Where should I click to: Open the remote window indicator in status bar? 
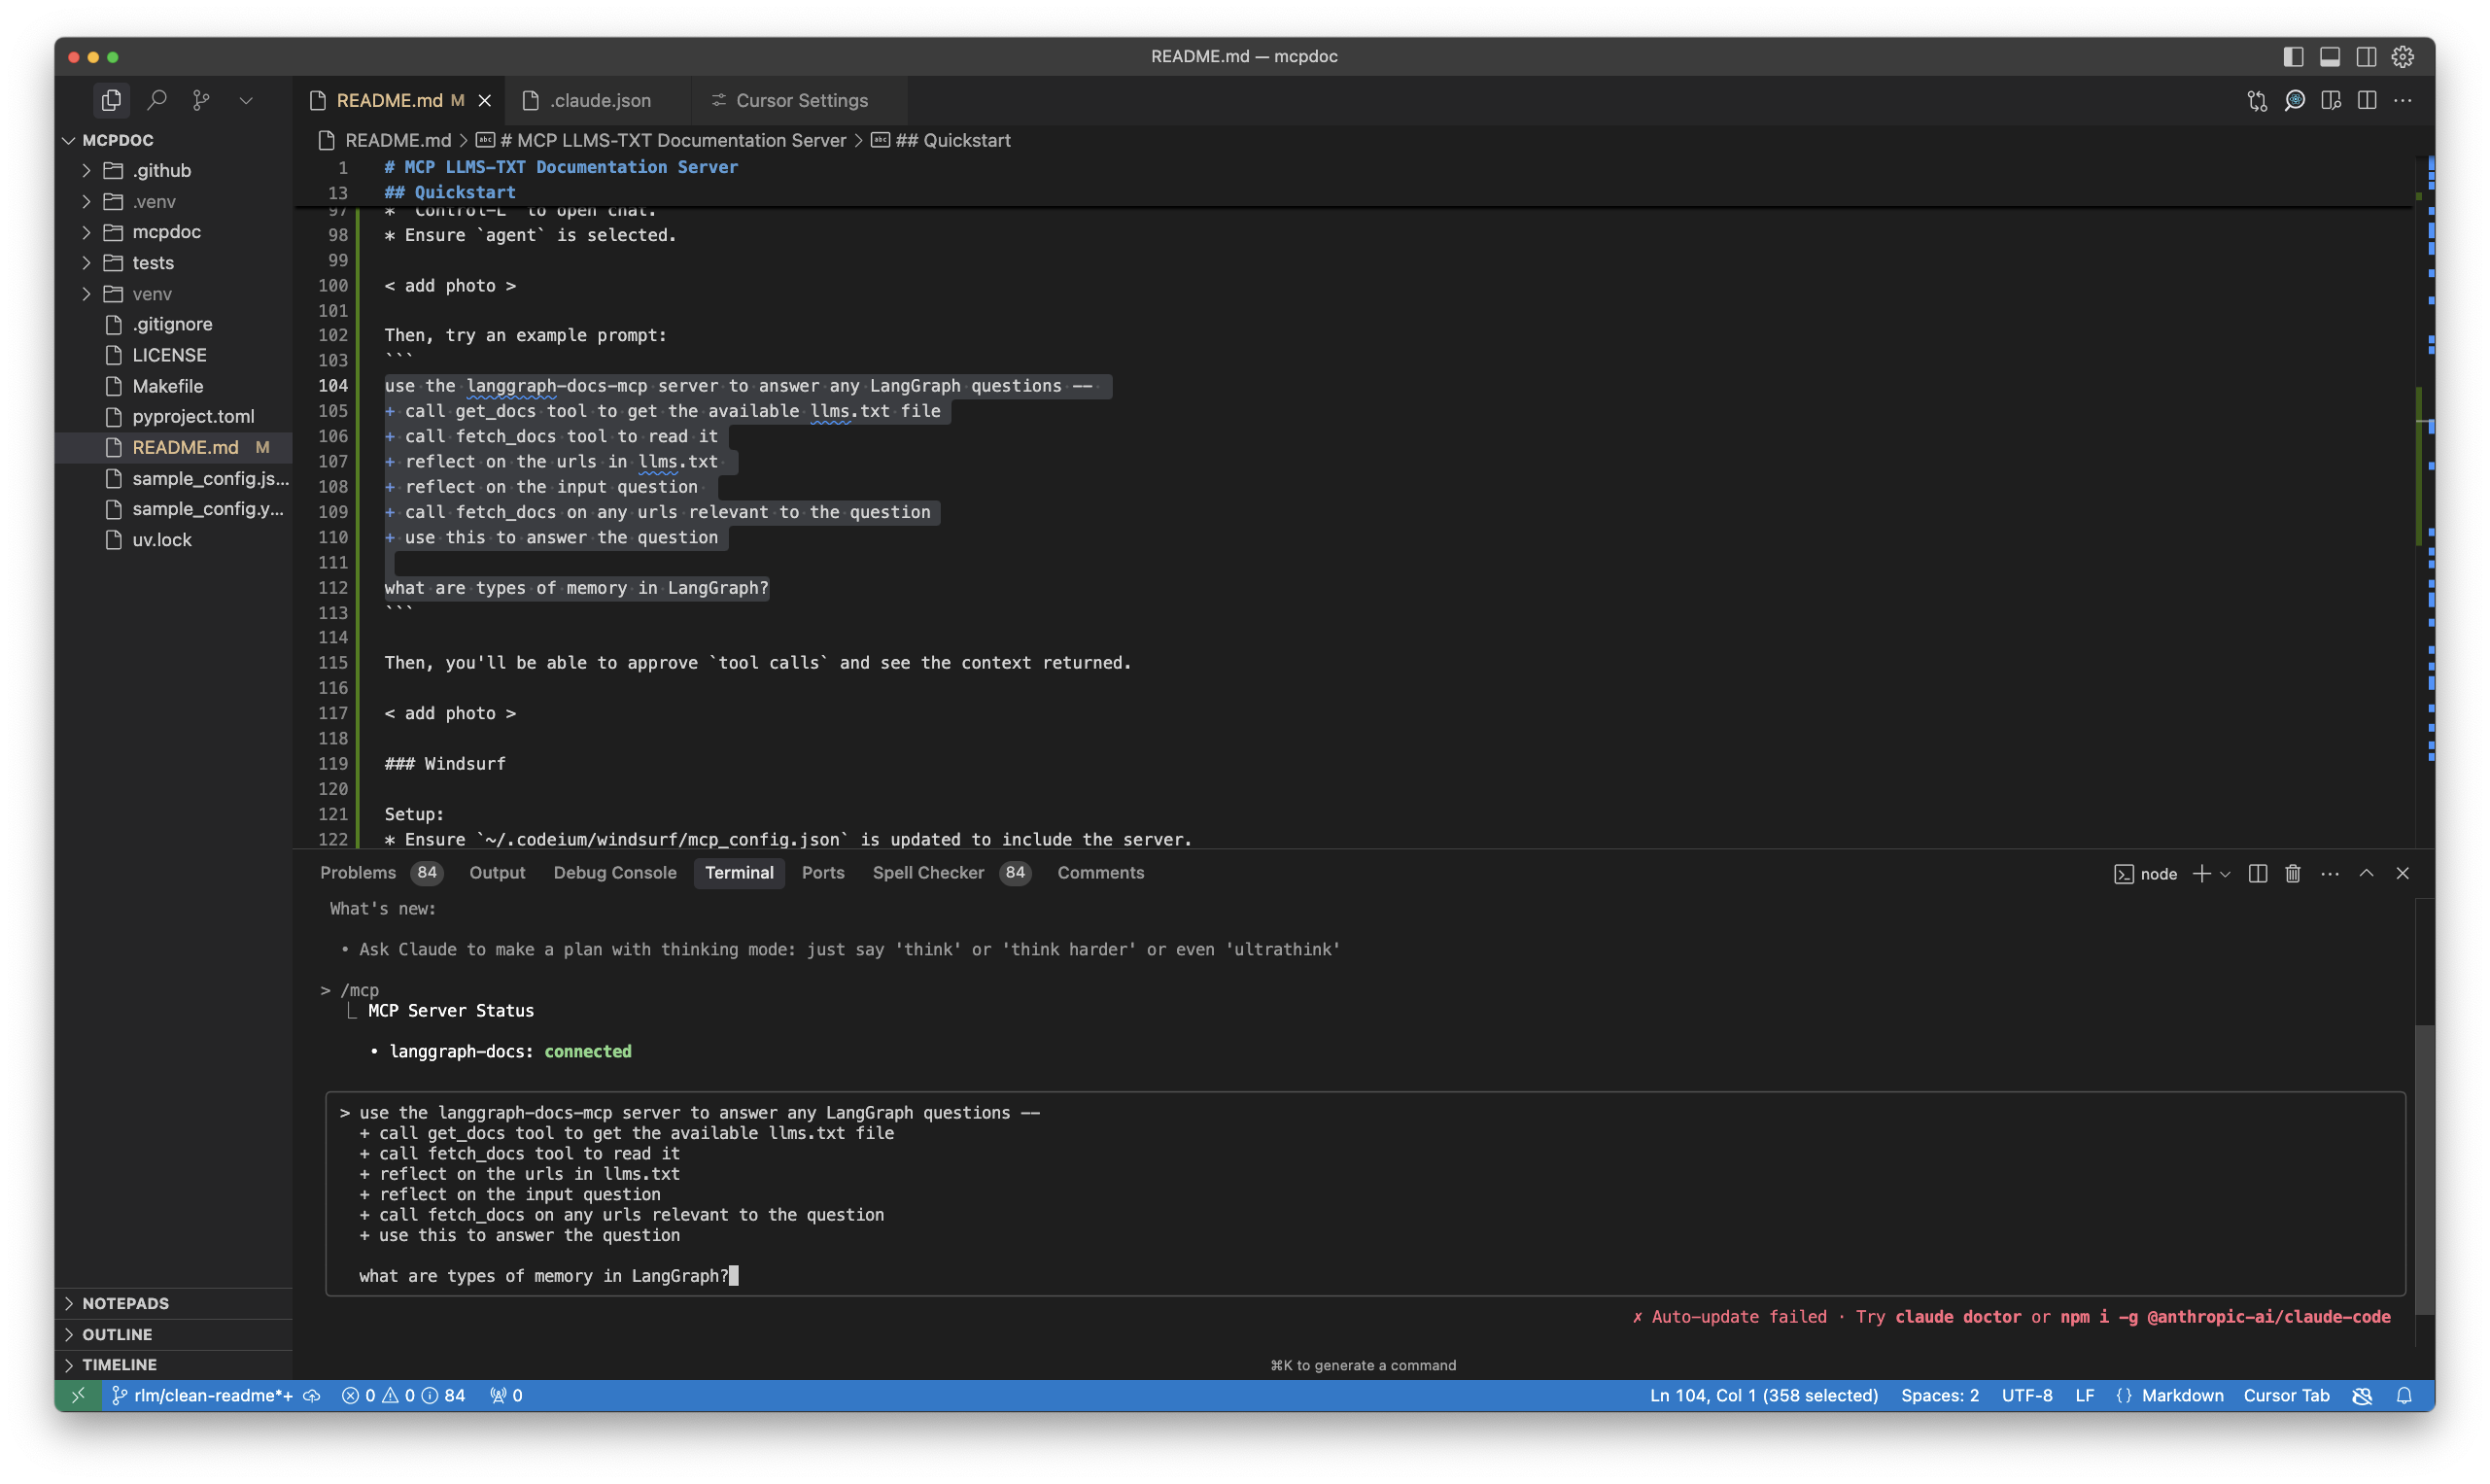78,1395
